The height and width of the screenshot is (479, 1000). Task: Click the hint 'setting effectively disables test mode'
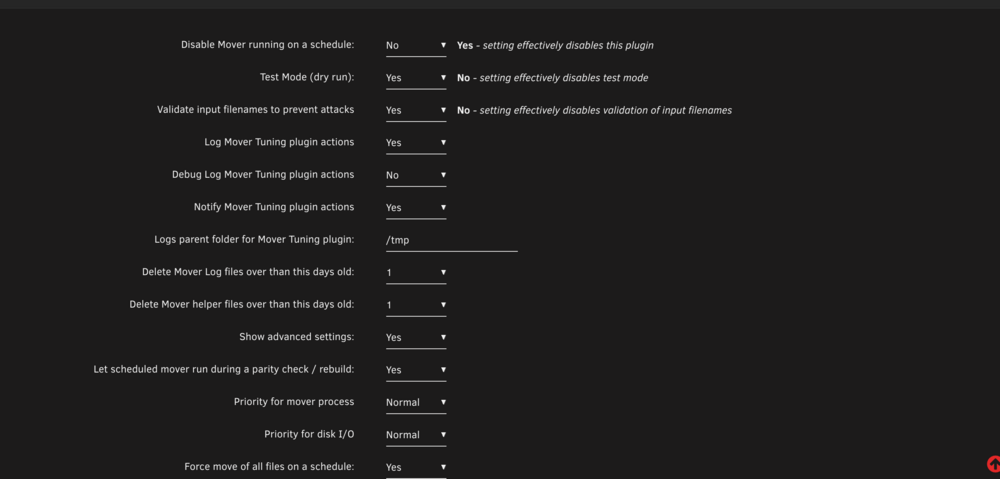564,78
